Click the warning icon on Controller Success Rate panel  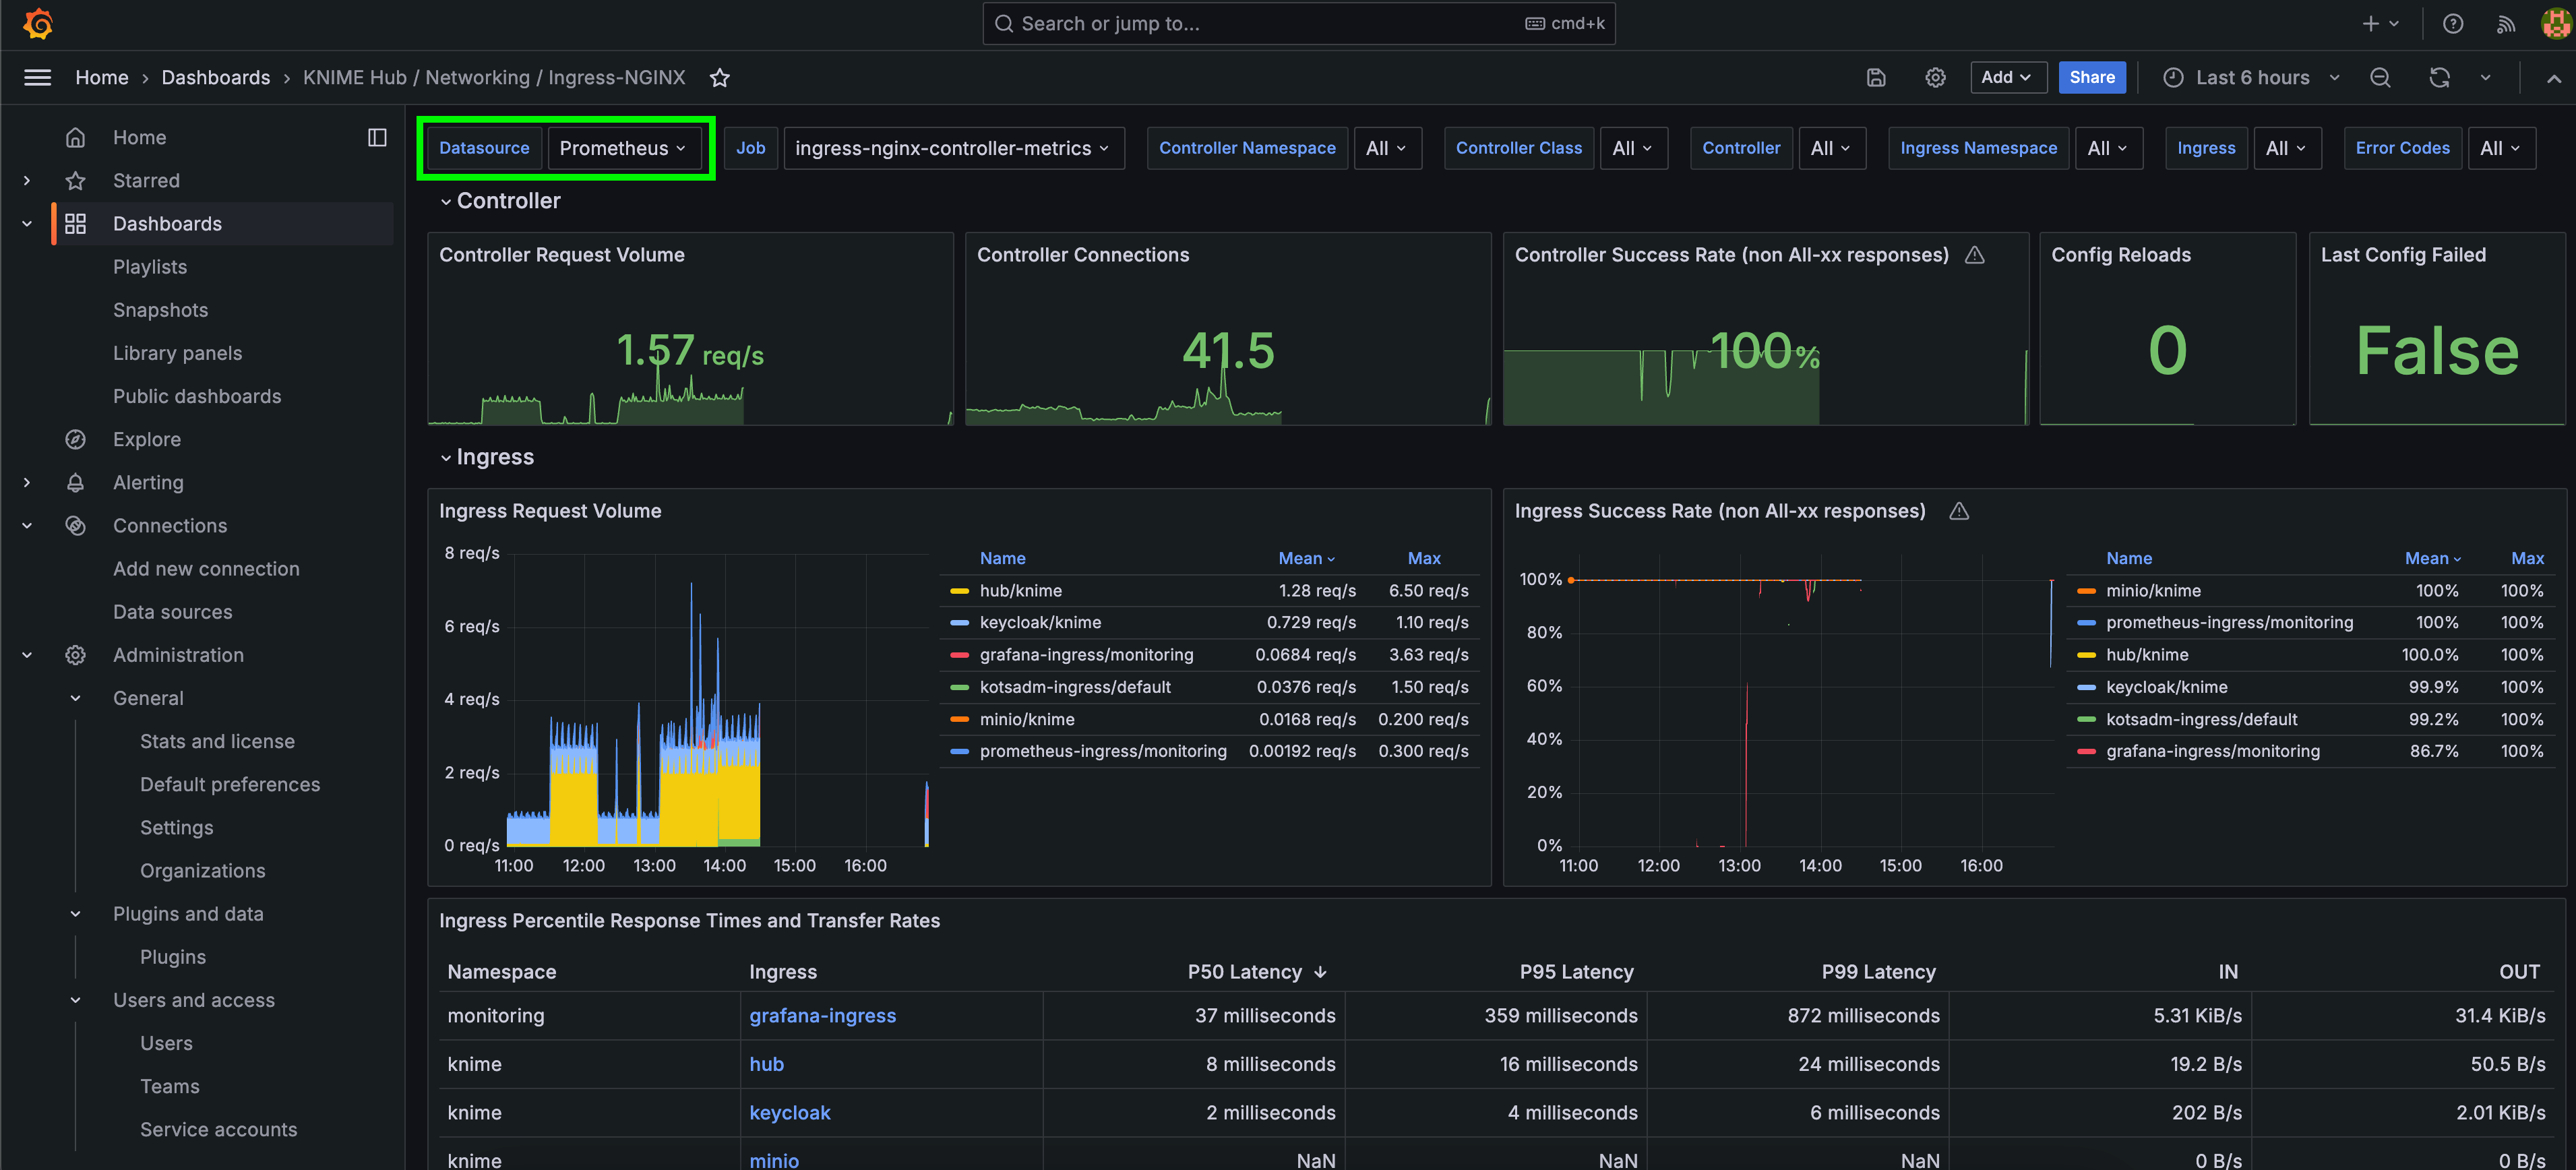click(1975, 255)
